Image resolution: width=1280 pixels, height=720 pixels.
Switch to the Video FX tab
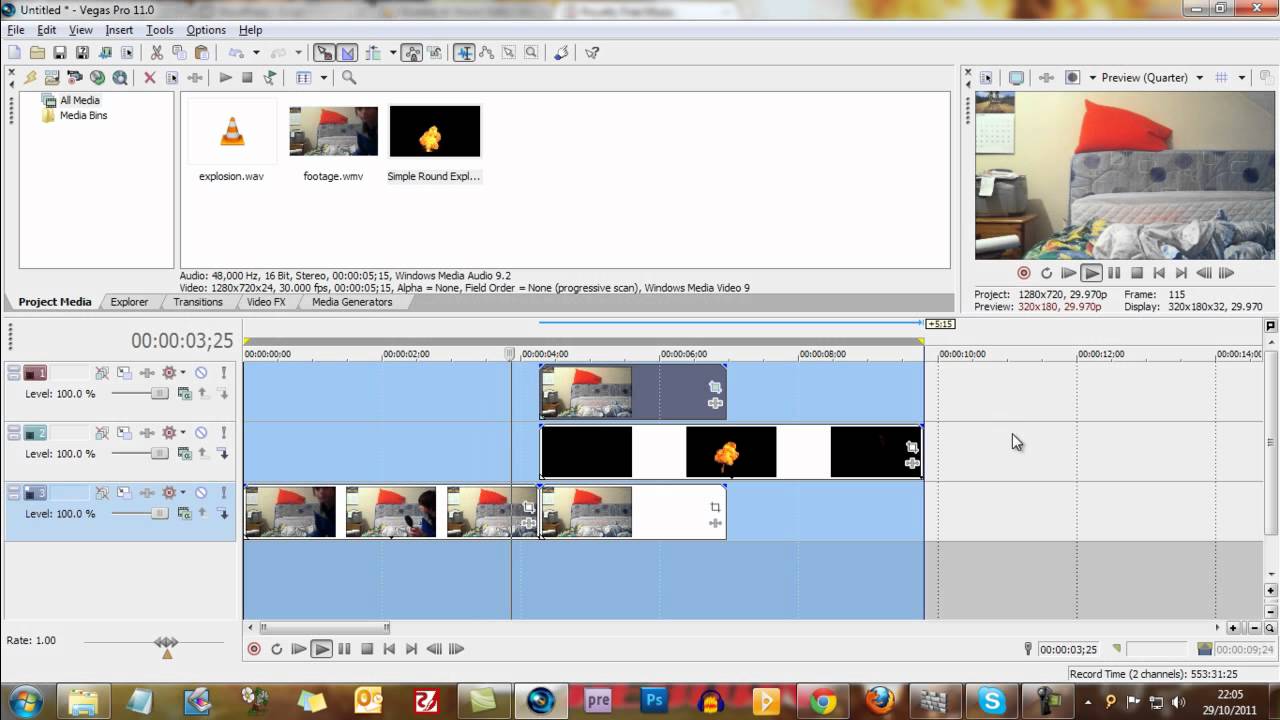(x=266, y=302)
